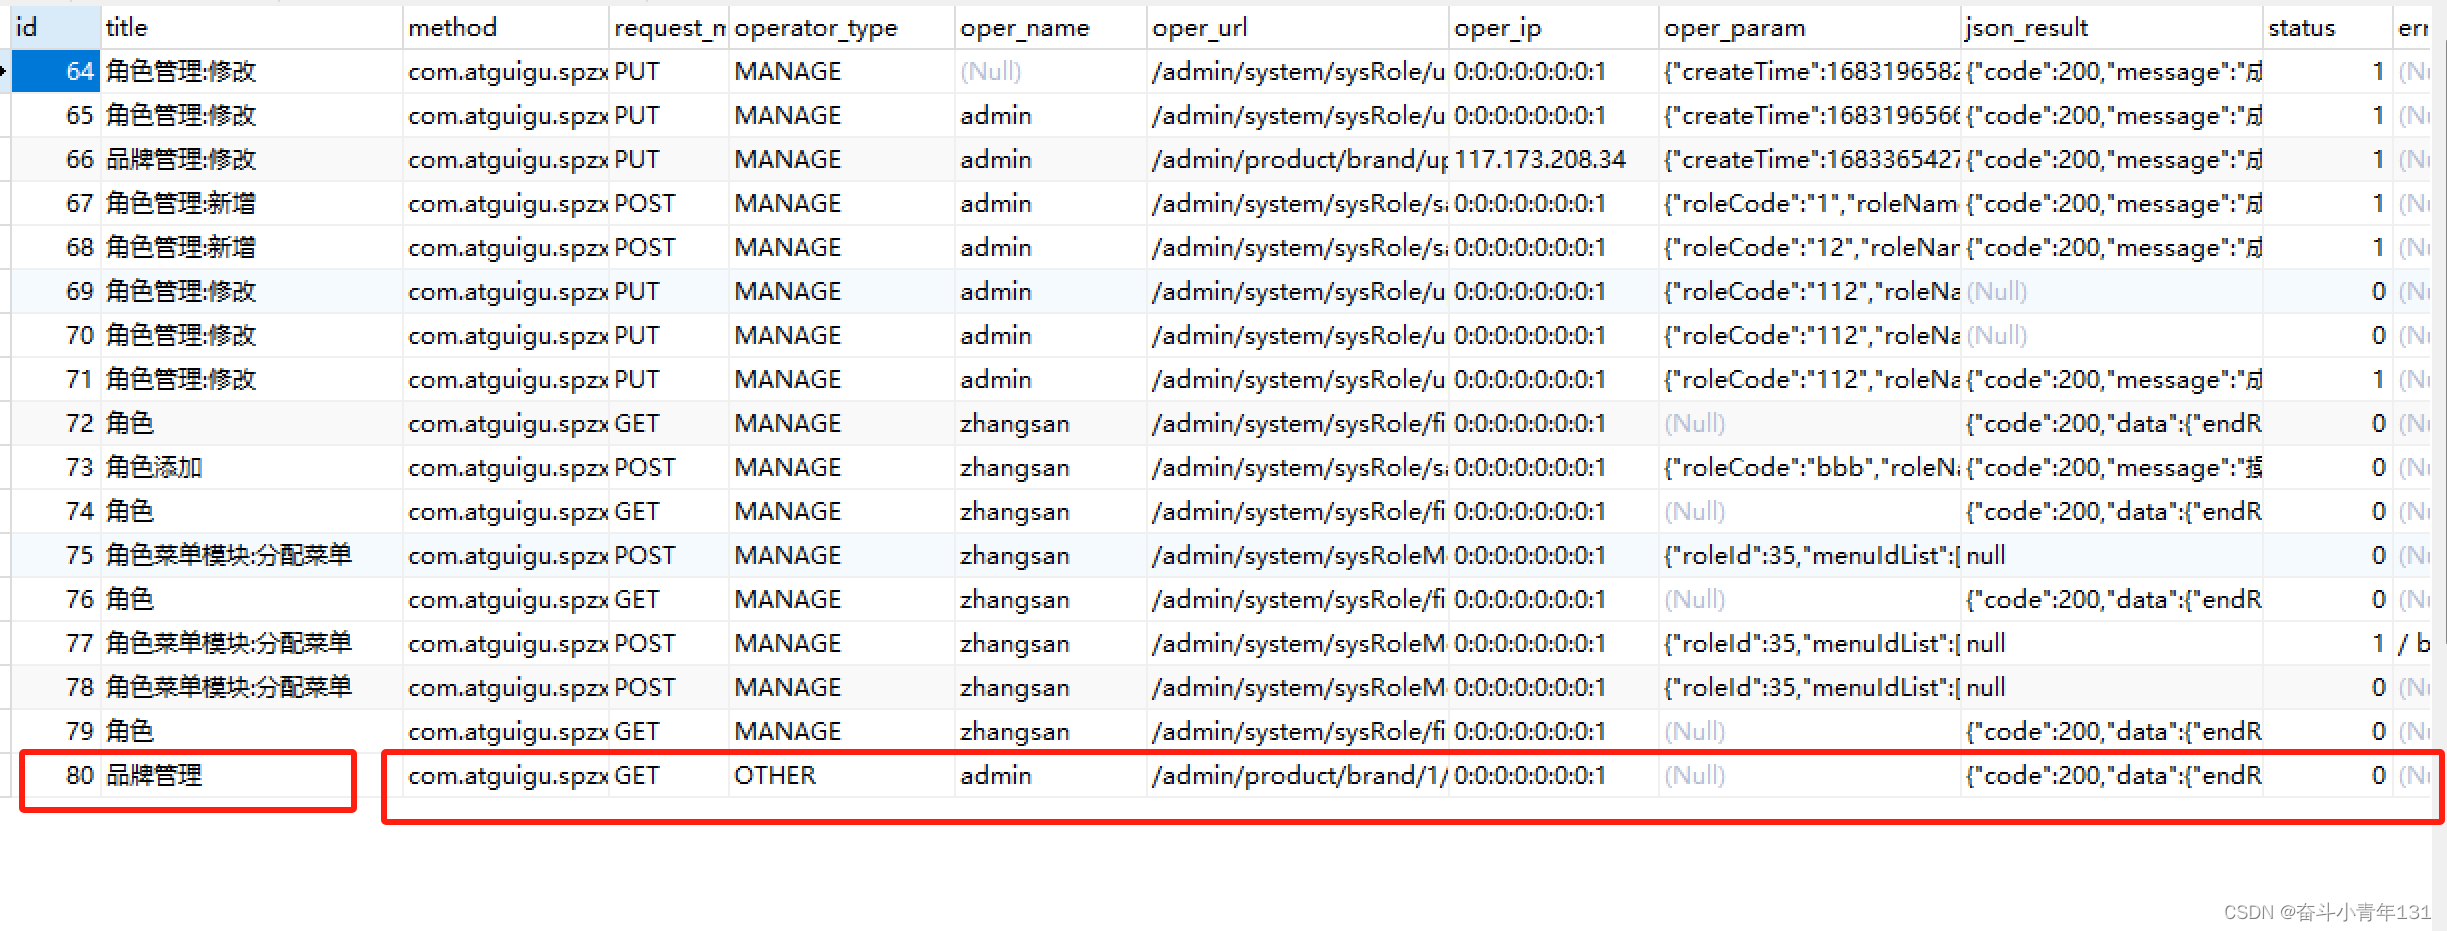Select admin oper_name in row 71
The width and height of the screenshot is (2447, 931).
[x=1050, y=380]
